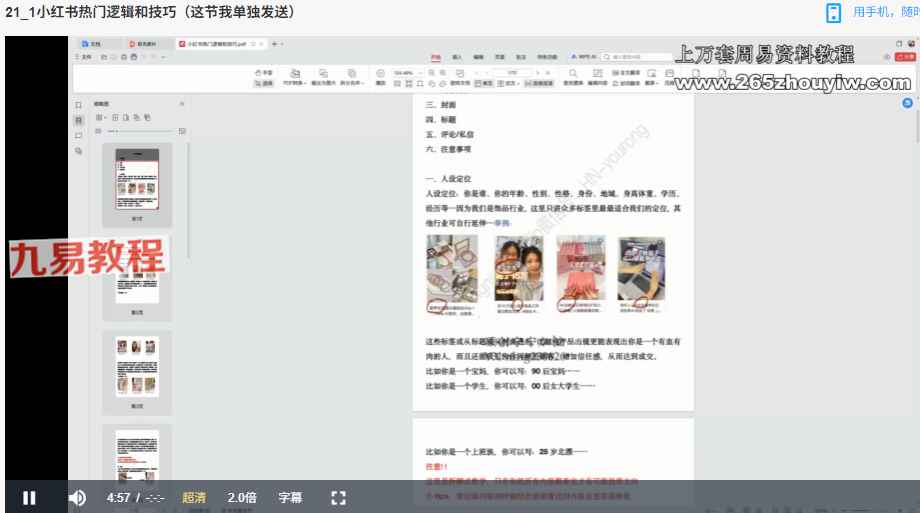The width and height of the screenshot is (920, 513).
Task: Open the 特色功能 ribbon tab
Action: click(x=547, y=57)
